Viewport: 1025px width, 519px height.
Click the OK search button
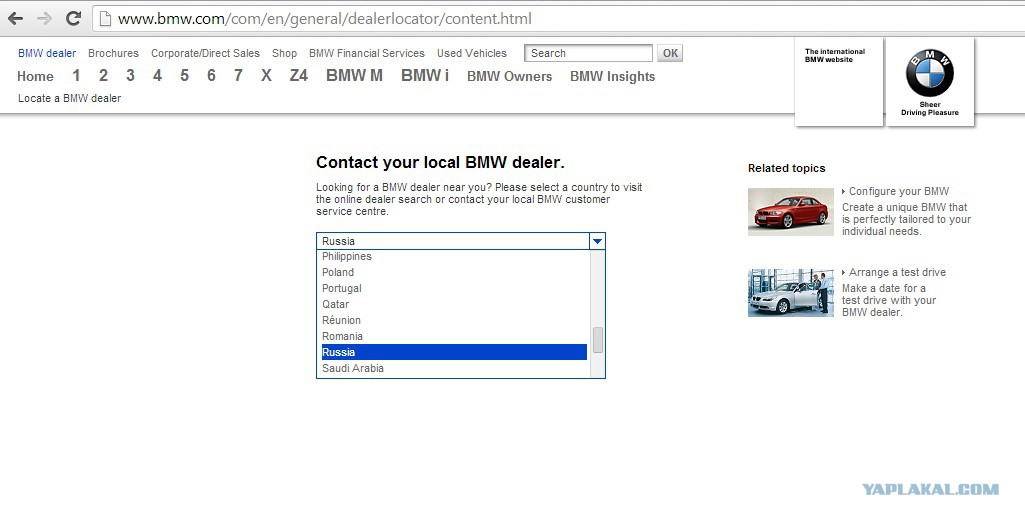pyautogui.click(x=670, y=54)
